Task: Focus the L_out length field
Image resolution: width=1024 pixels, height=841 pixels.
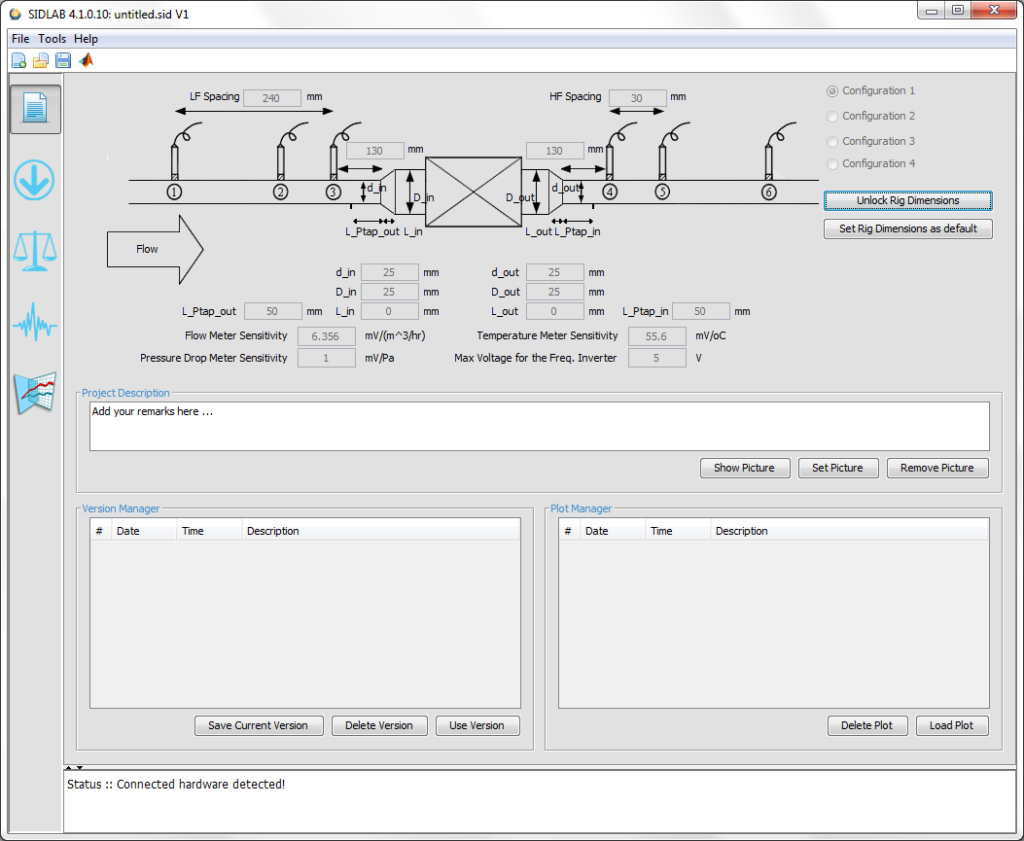Action: click(554, 311)
